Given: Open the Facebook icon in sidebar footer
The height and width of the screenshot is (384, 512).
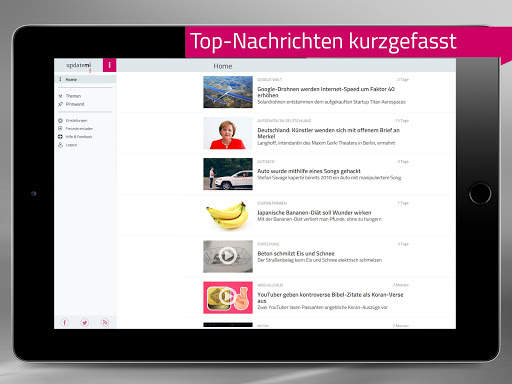Looking at the screenshot, I should pos(65,322).
